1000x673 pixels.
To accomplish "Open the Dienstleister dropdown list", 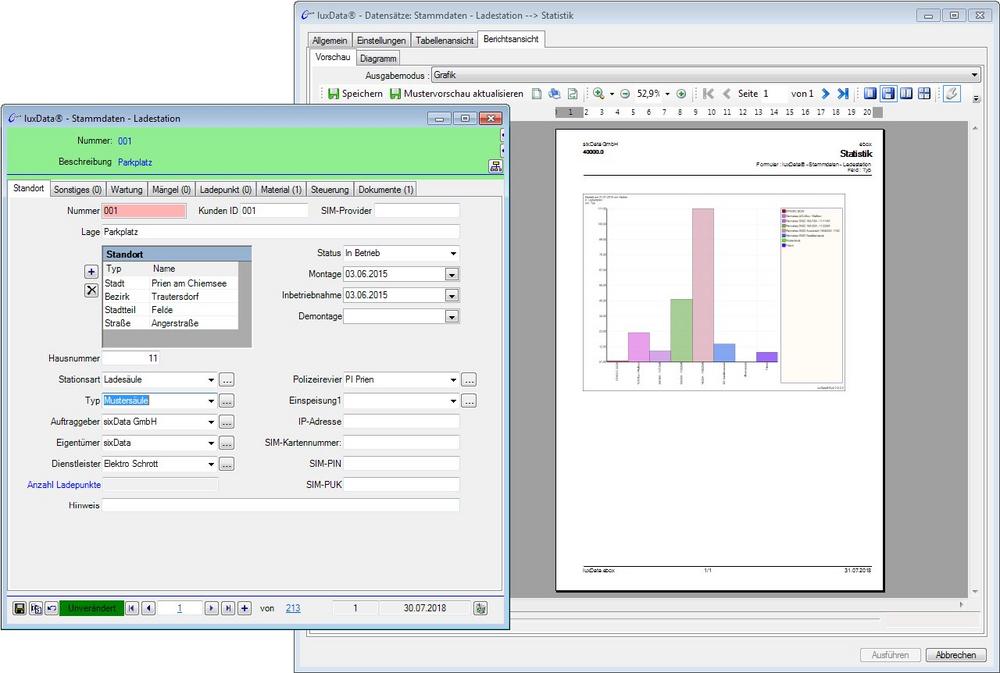I will (x=210, y=464).
